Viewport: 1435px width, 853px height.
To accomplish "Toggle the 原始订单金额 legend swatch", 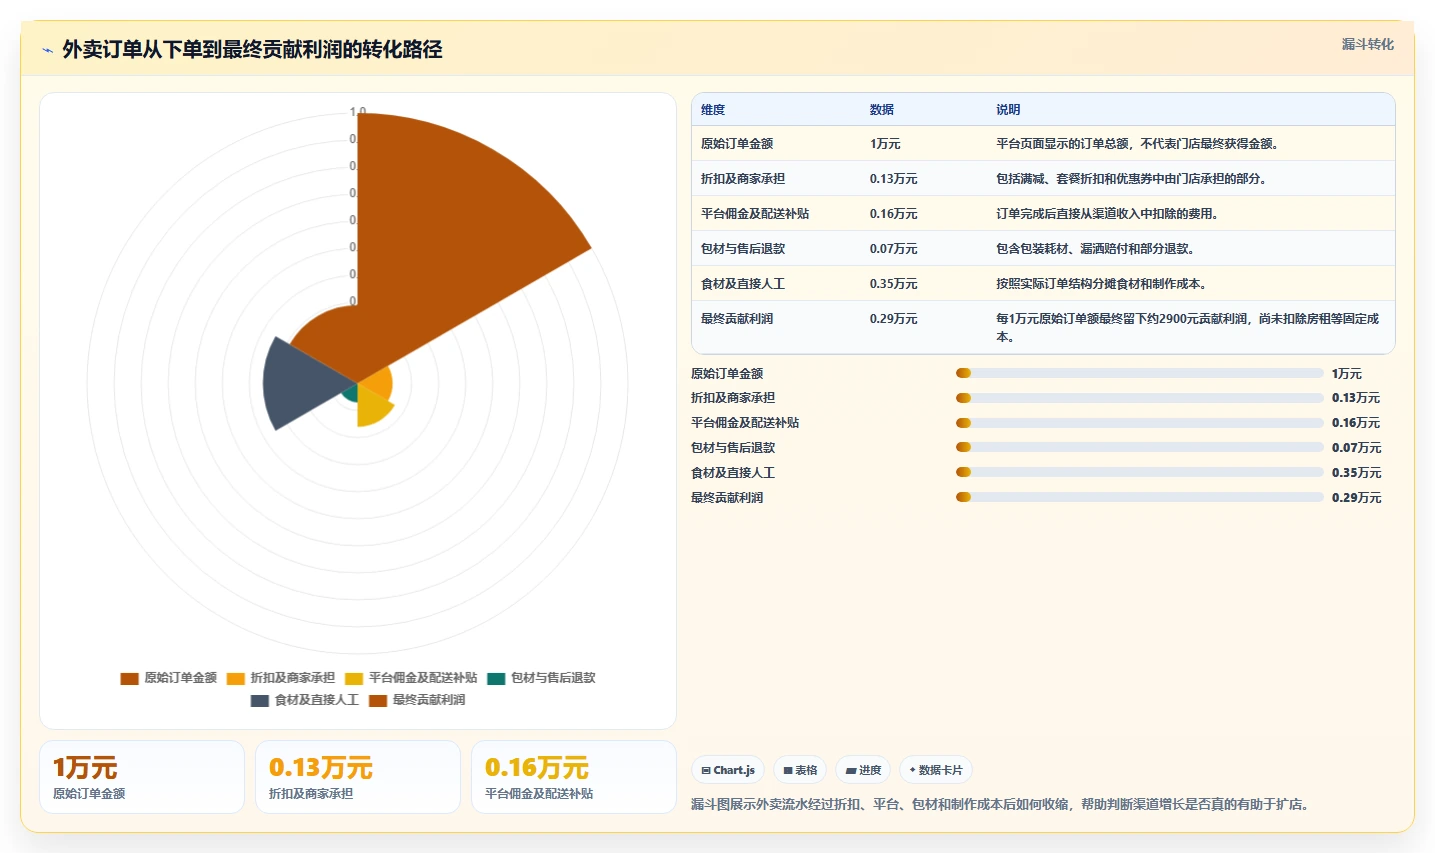I will click(129, 678).
